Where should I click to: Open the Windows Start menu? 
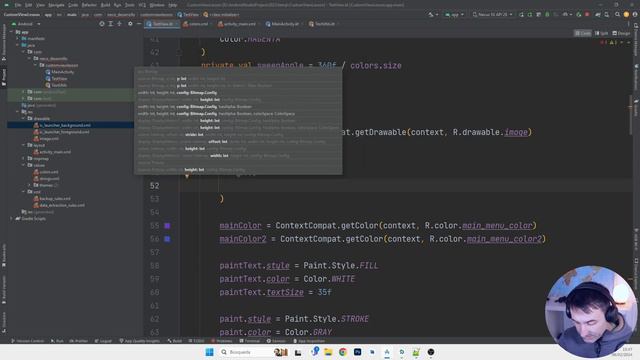pyautogui.click(x=209, y=352)
